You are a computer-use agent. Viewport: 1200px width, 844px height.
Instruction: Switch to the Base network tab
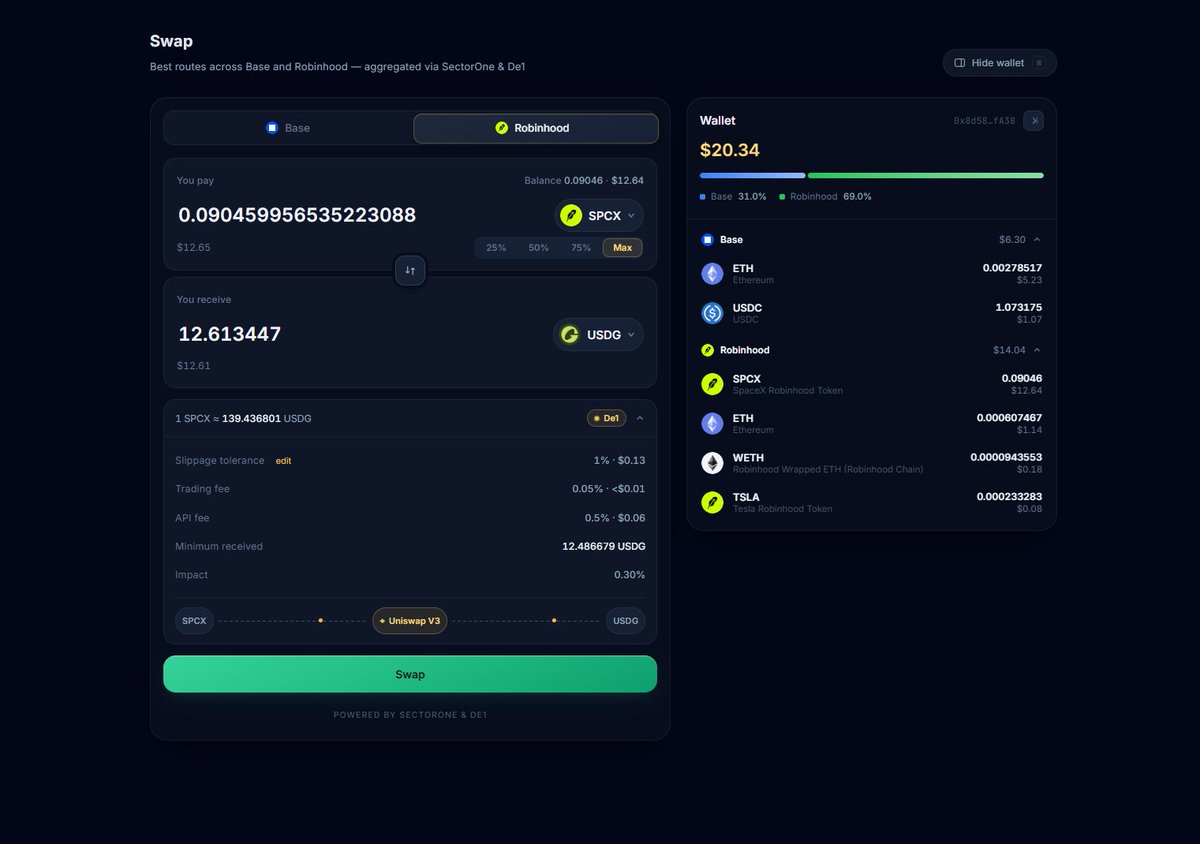coord(288,128)
